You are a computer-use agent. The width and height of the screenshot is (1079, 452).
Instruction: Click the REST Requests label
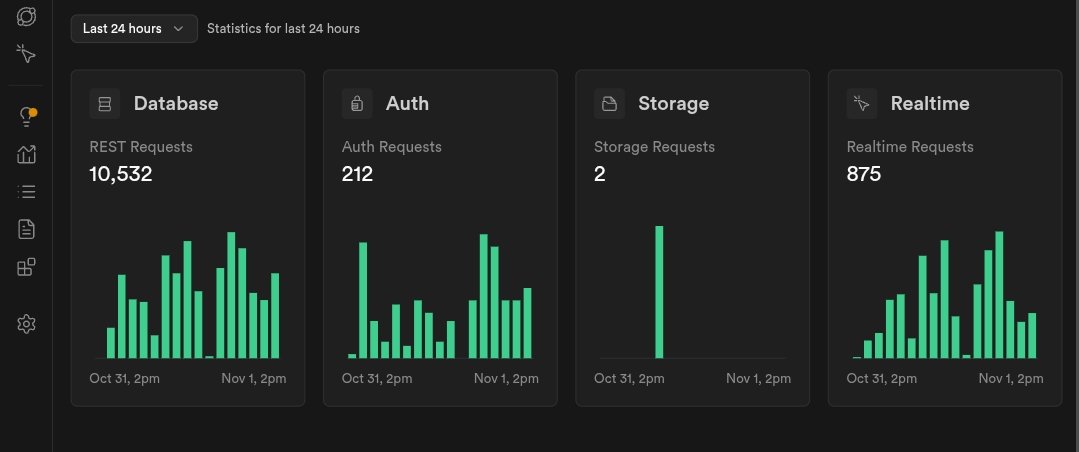[141, 147]
